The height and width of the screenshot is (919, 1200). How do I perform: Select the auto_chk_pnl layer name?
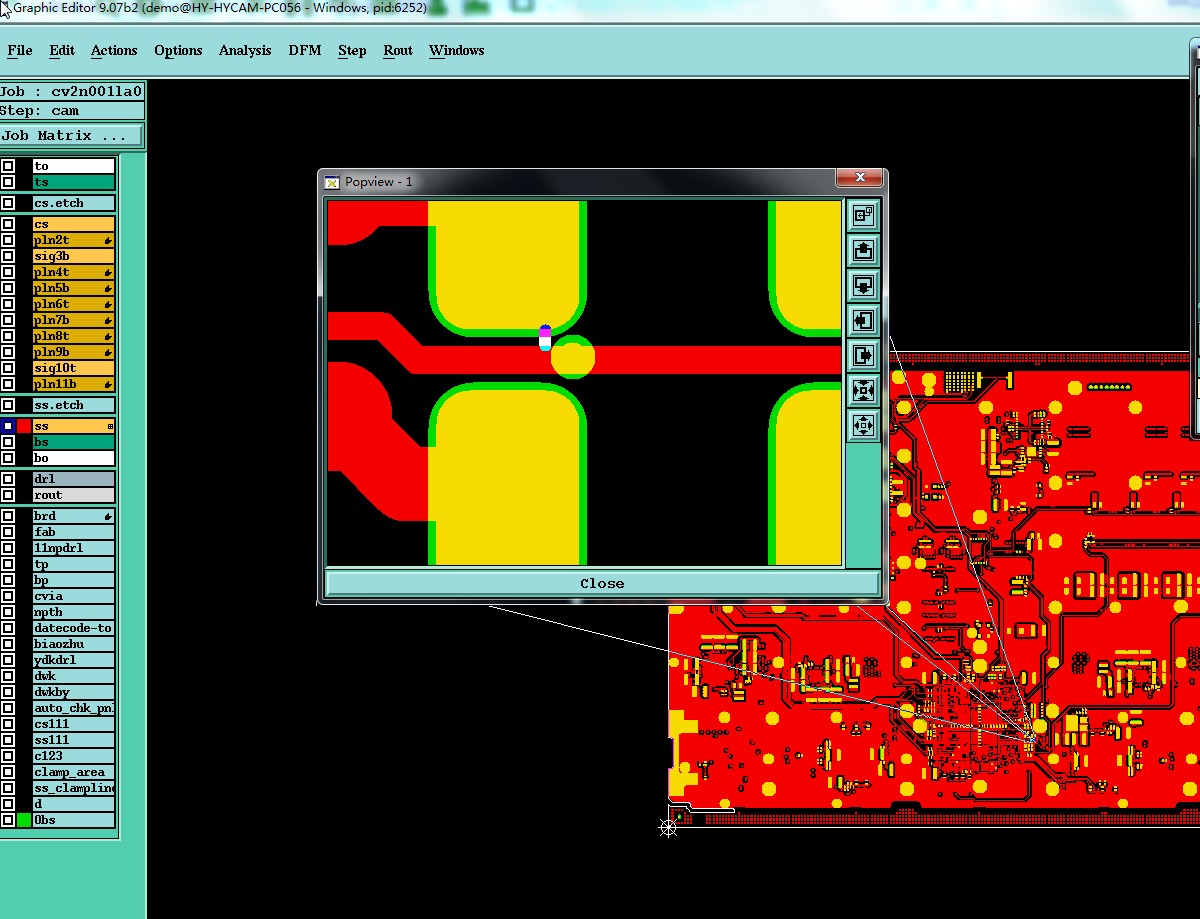pyautogui.click(x=74, y=708)
